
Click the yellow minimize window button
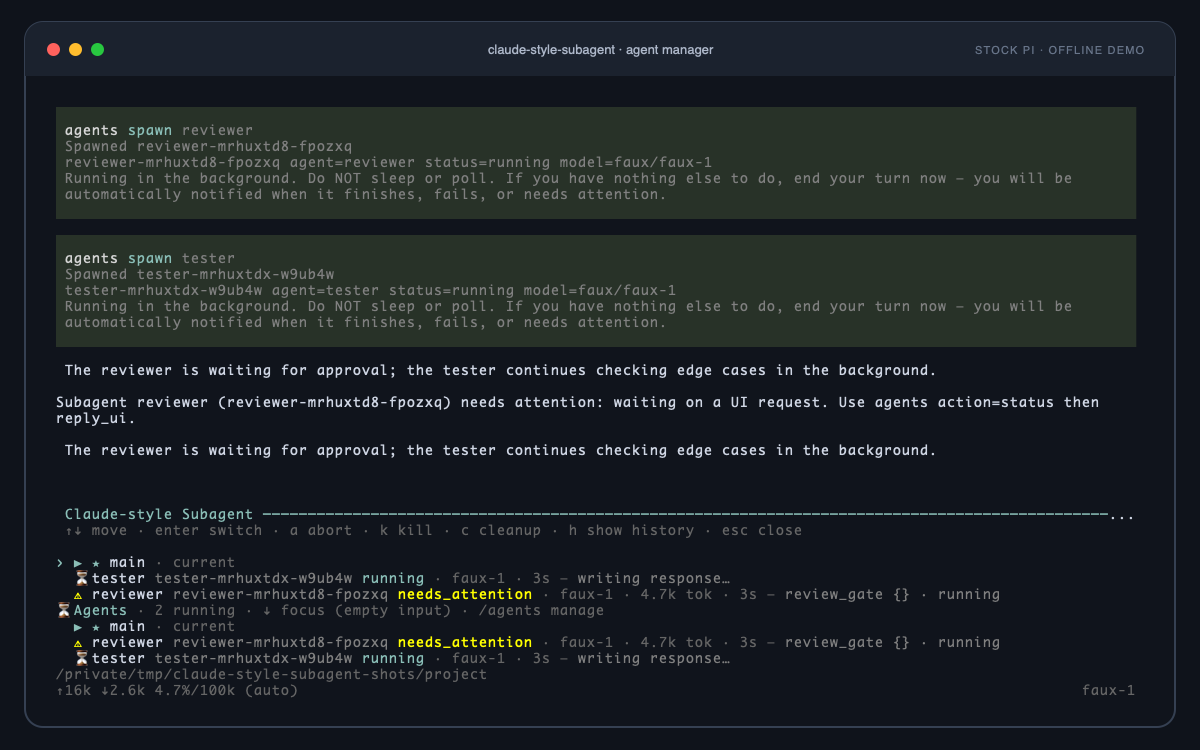click(x=75, y=49)
